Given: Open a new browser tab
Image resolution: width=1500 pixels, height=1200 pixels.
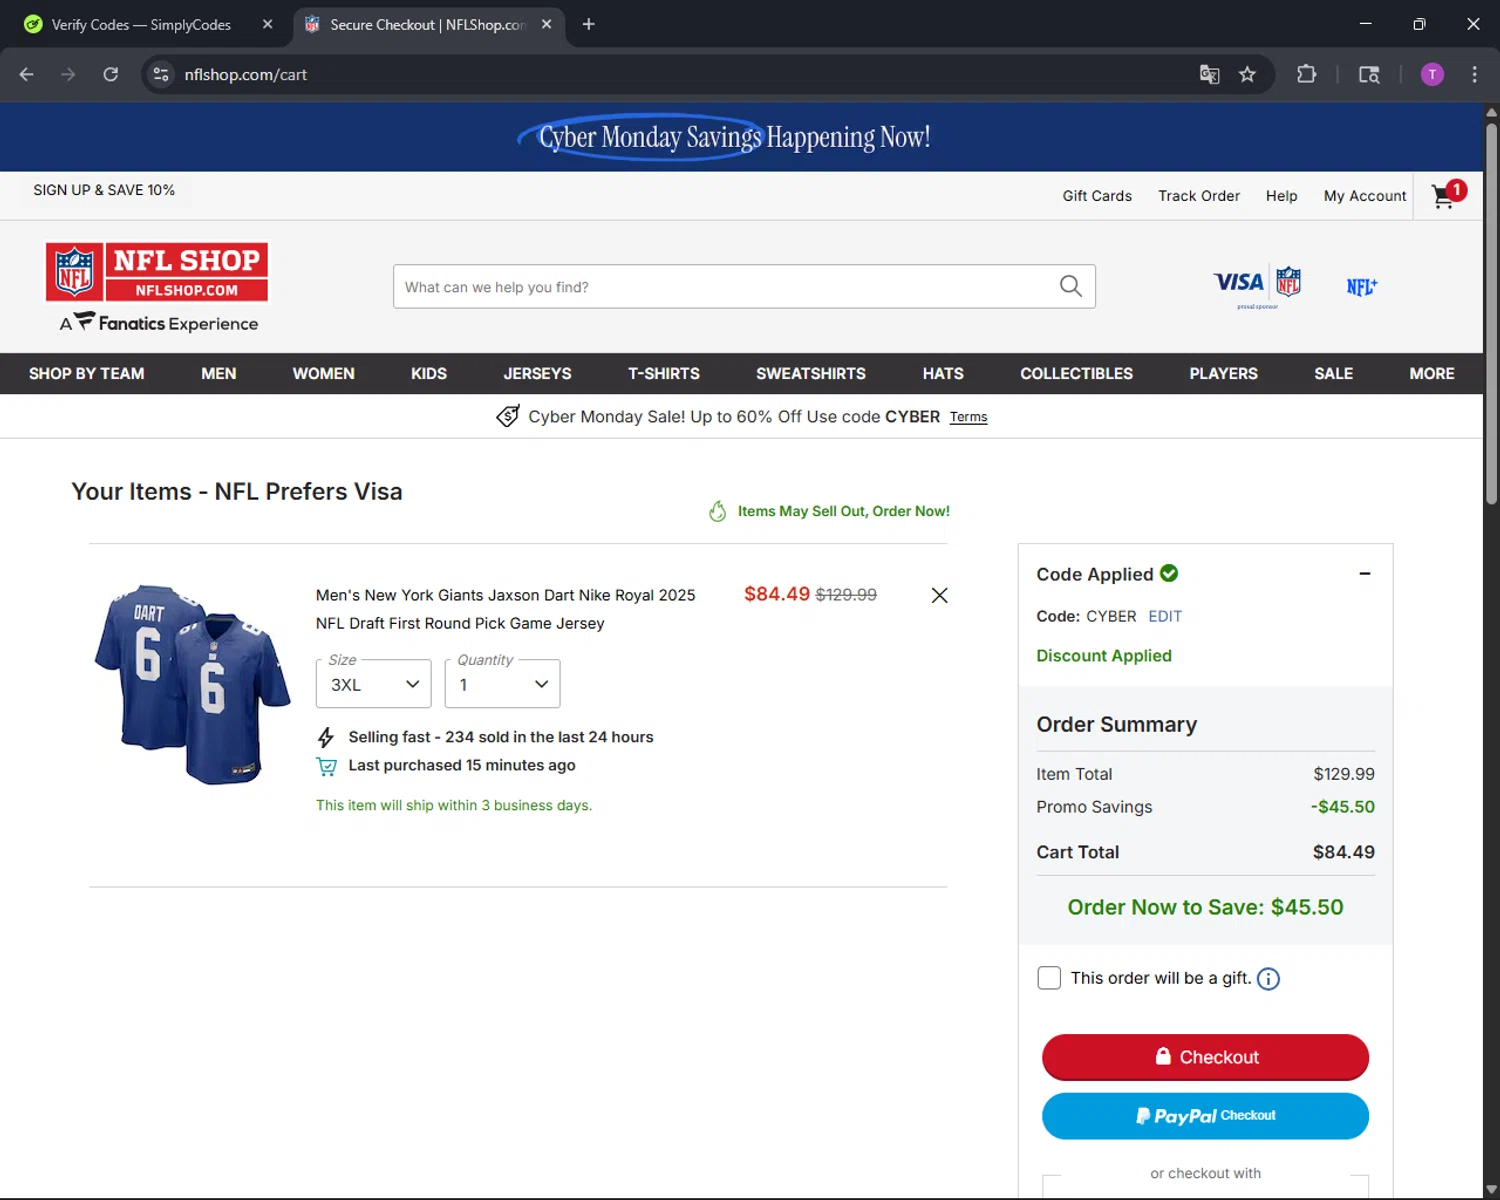Looking at the screenshot, I should [x=588, y=24].
